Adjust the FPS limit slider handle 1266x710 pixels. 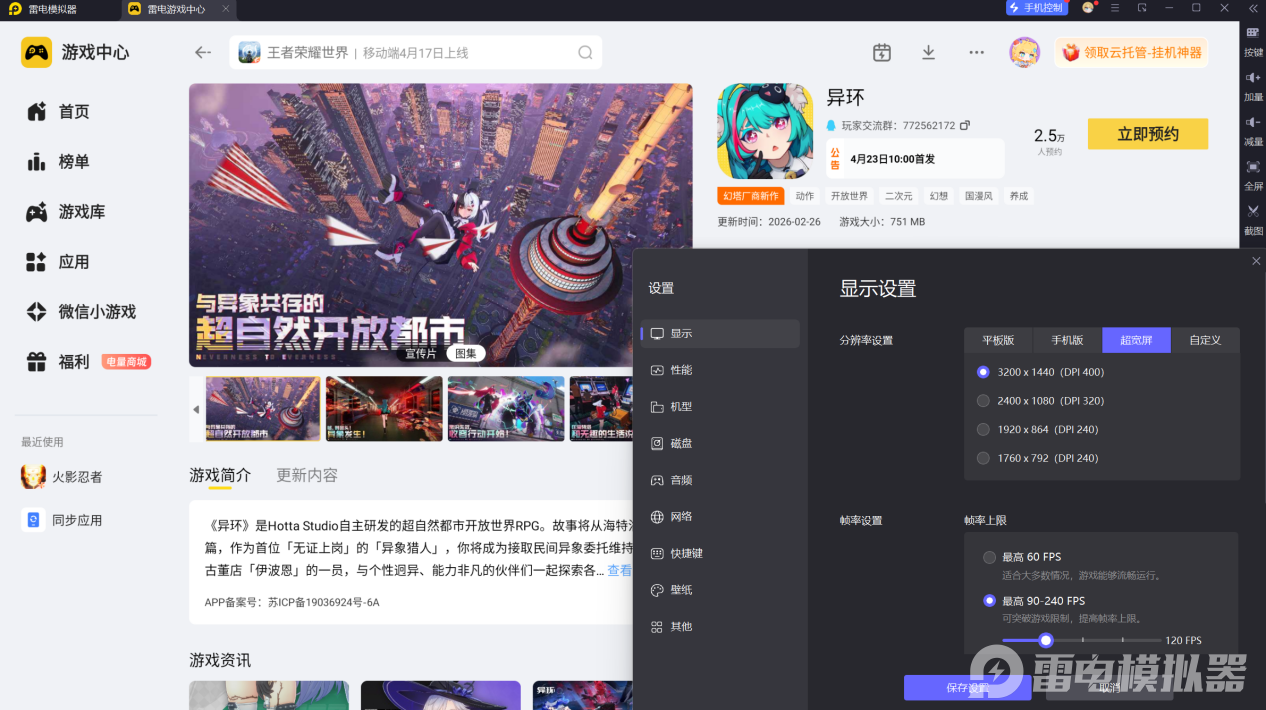coord(1046,640)
